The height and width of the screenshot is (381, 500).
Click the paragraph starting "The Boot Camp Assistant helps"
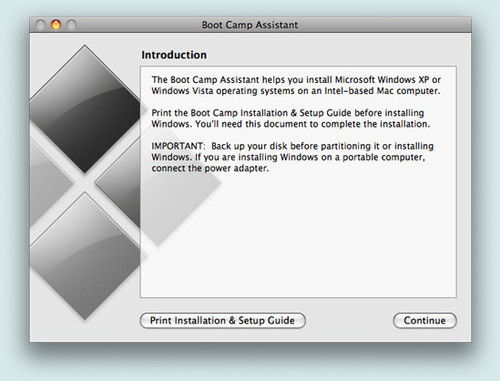pyautogui.click(x=296, y=85)
